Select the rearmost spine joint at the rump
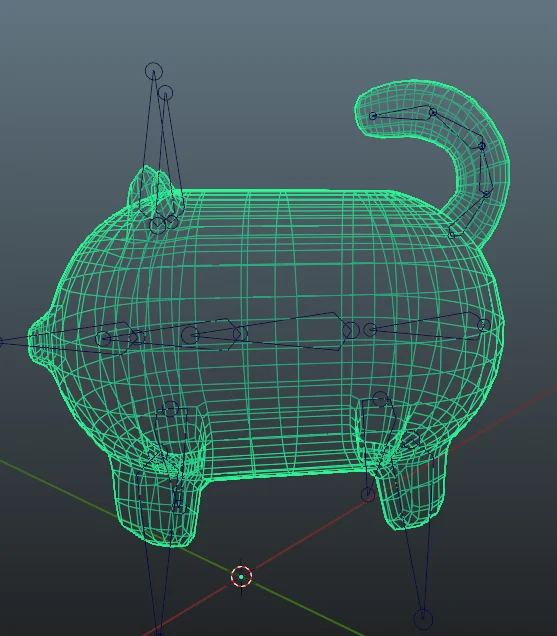The image size is (557, 636). (x=484, y=325)
